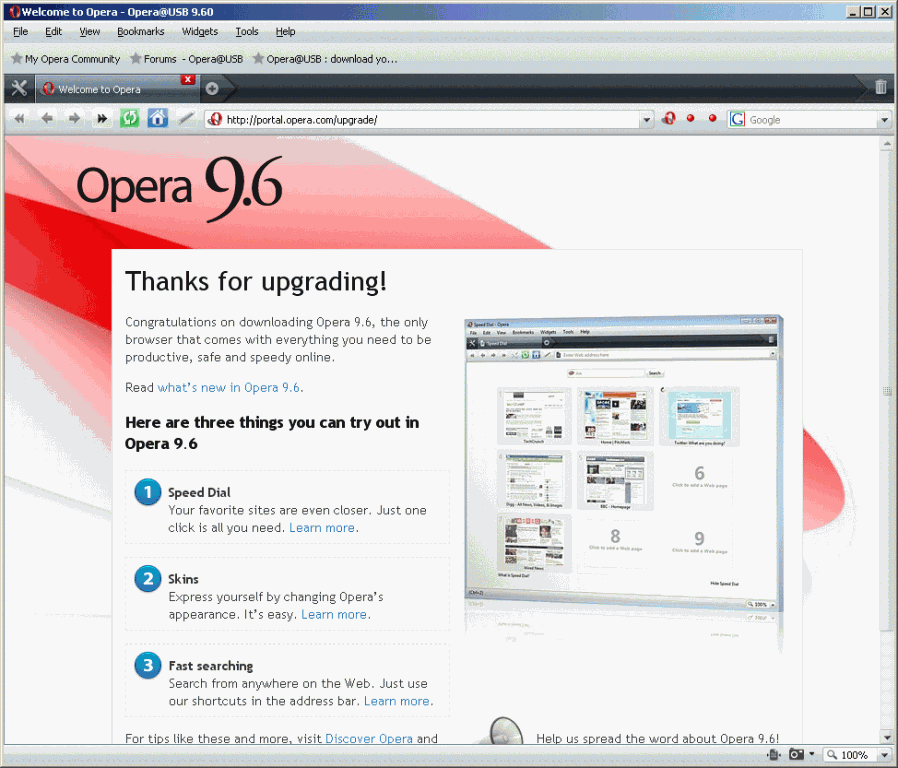The image size is (898, 768).
Task: Click the wand icon in address toolbar
Action: click(x=185, y=119)
